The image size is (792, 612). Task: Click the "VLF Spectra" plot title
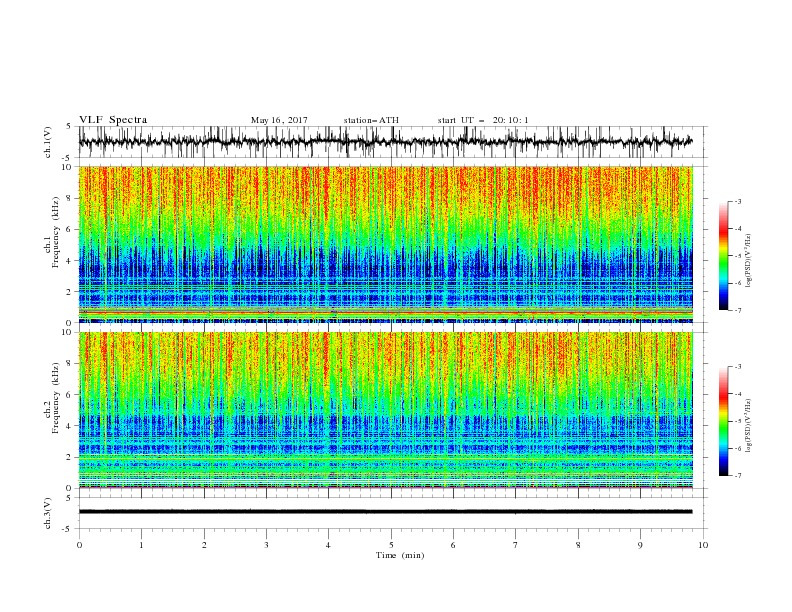pos(113,120)
